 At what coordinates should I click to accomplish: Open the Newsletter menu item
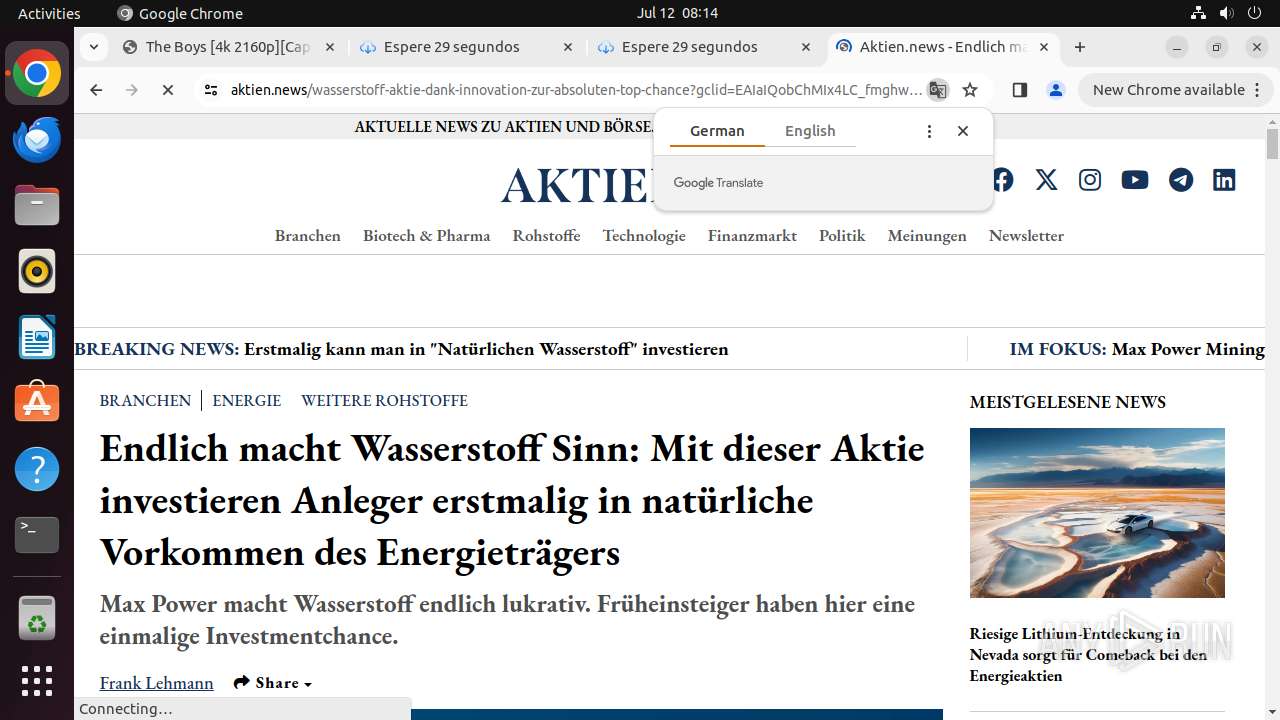click(1026, 236)
